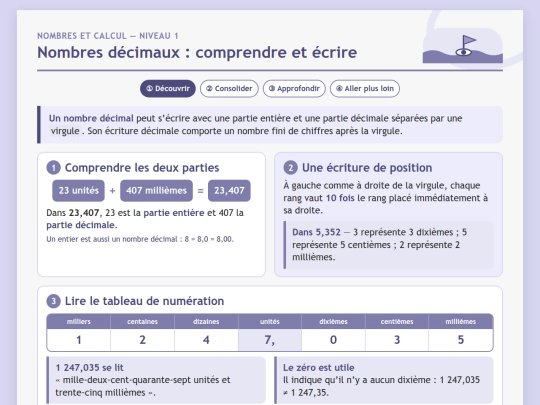Click the 'Comprendre les deux parties' heading
The width and height of the screenshot is (540, 405).
[142, 168]
